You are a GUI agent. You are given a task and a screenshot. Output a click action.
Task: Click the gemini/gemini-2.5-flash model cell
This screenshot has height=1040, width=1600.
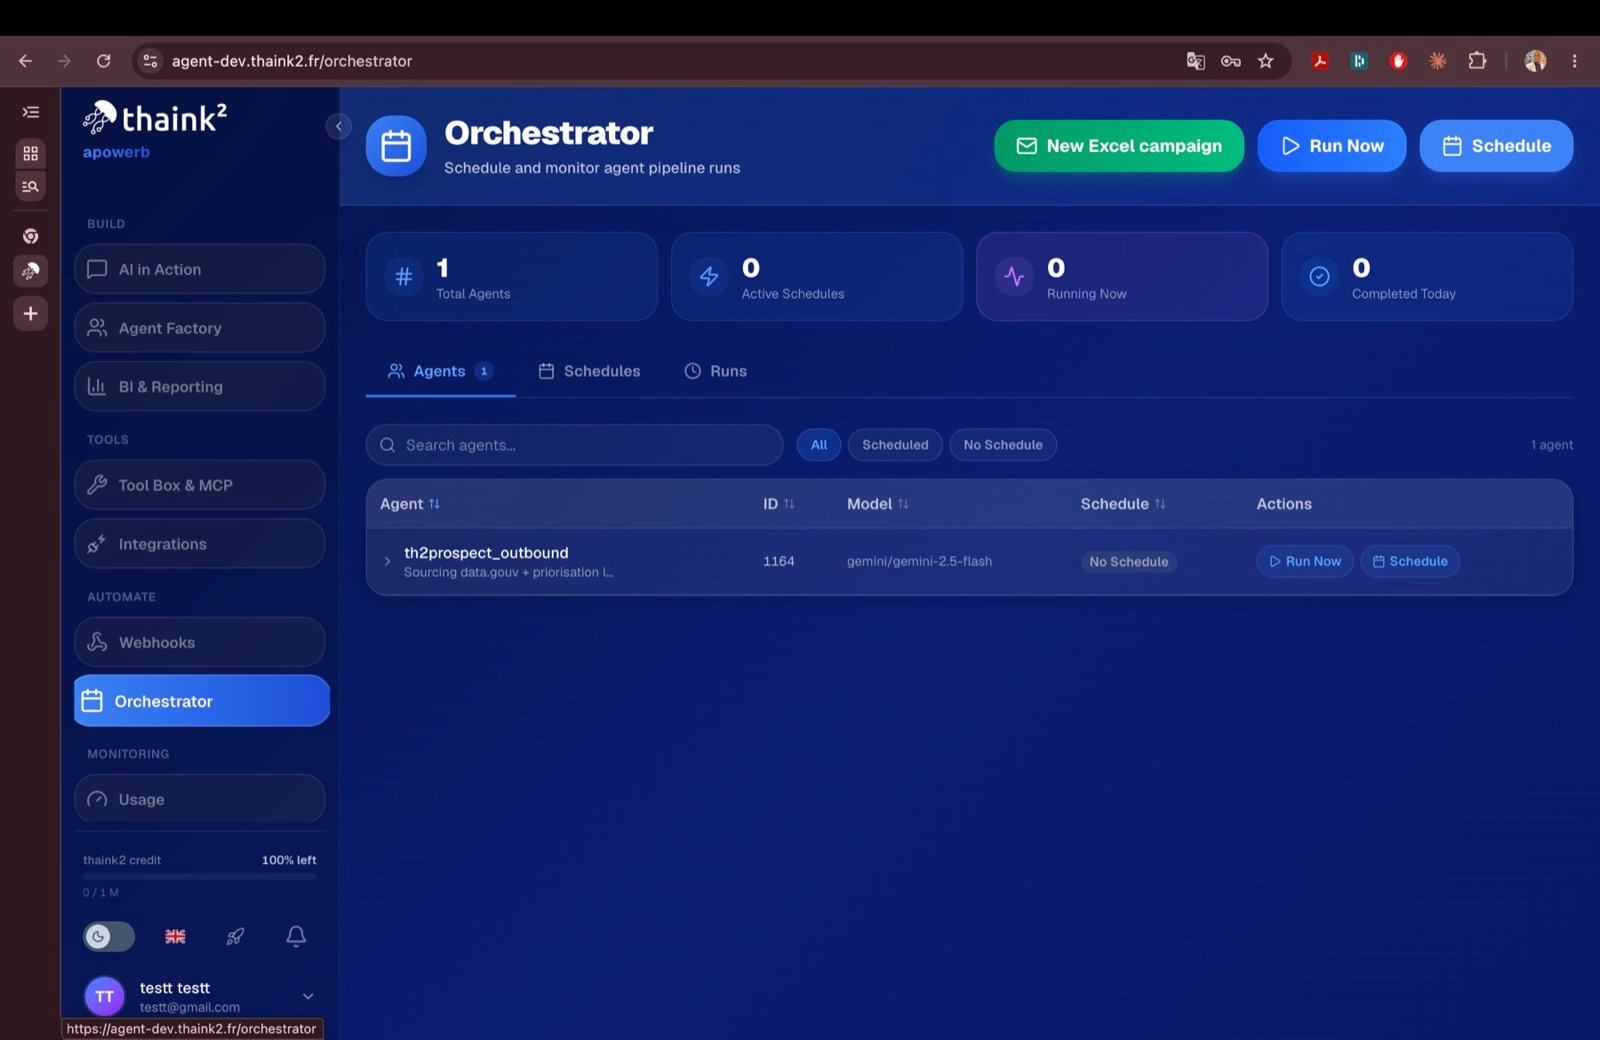(x=920, y=561)
